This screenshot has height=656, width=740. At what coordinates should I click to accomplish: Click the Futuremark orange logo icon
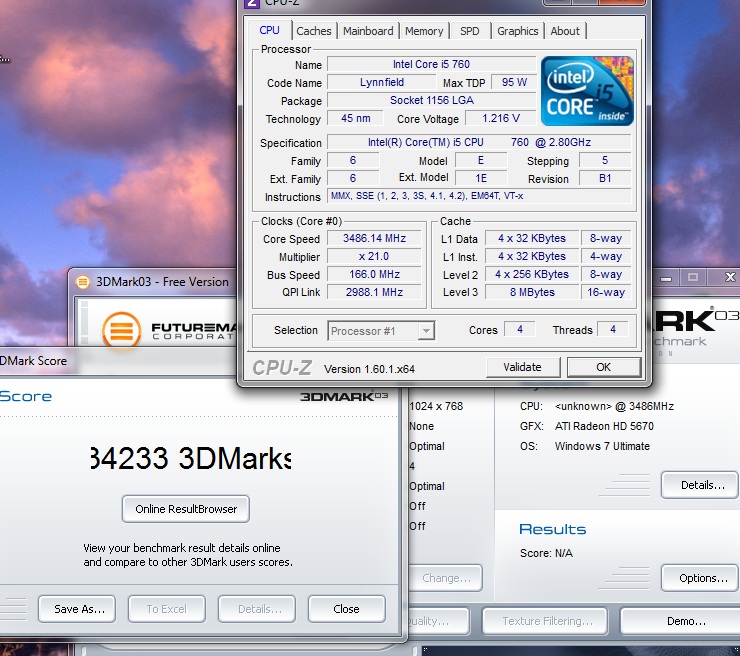(121, 329)
